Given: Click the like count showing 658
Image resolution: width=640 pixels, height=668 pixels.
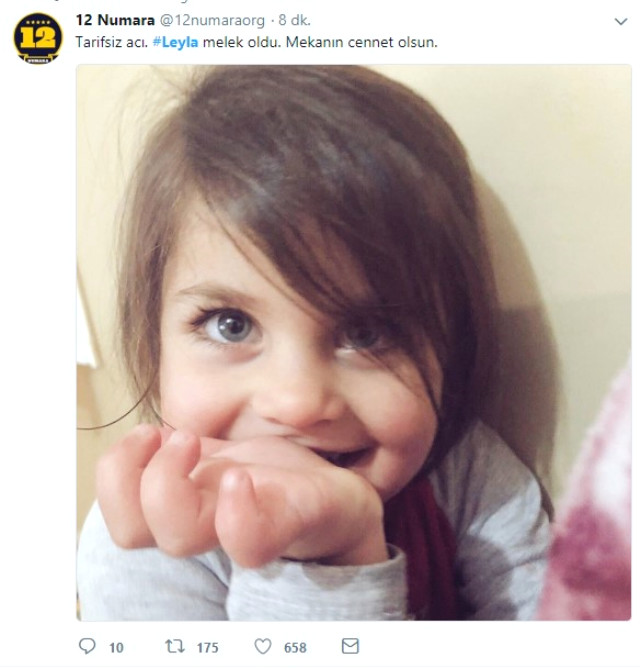Looking at the screenshot, I should pos(295,647).
